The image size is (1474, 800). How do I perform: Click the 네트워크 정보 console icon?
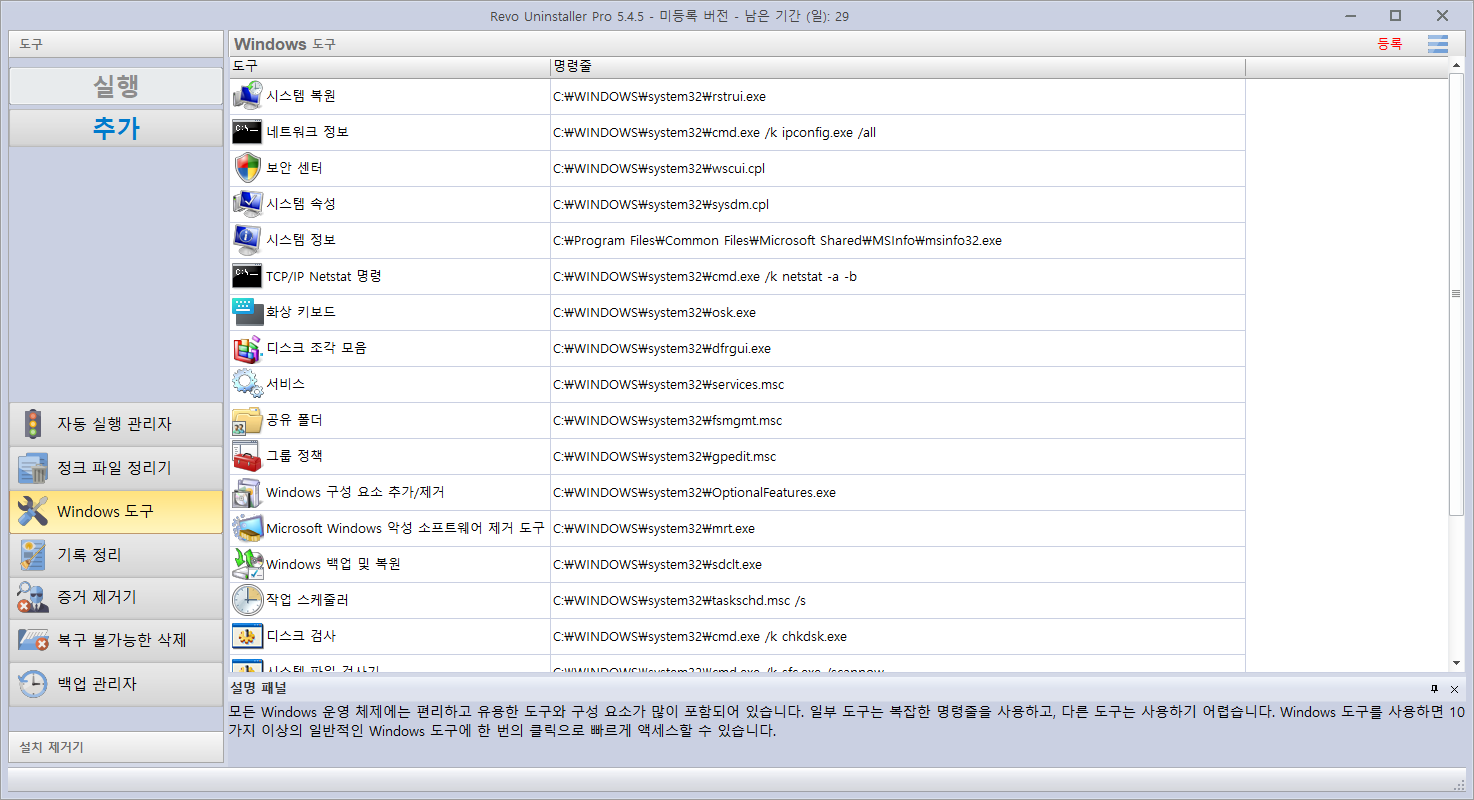point(247,132)
